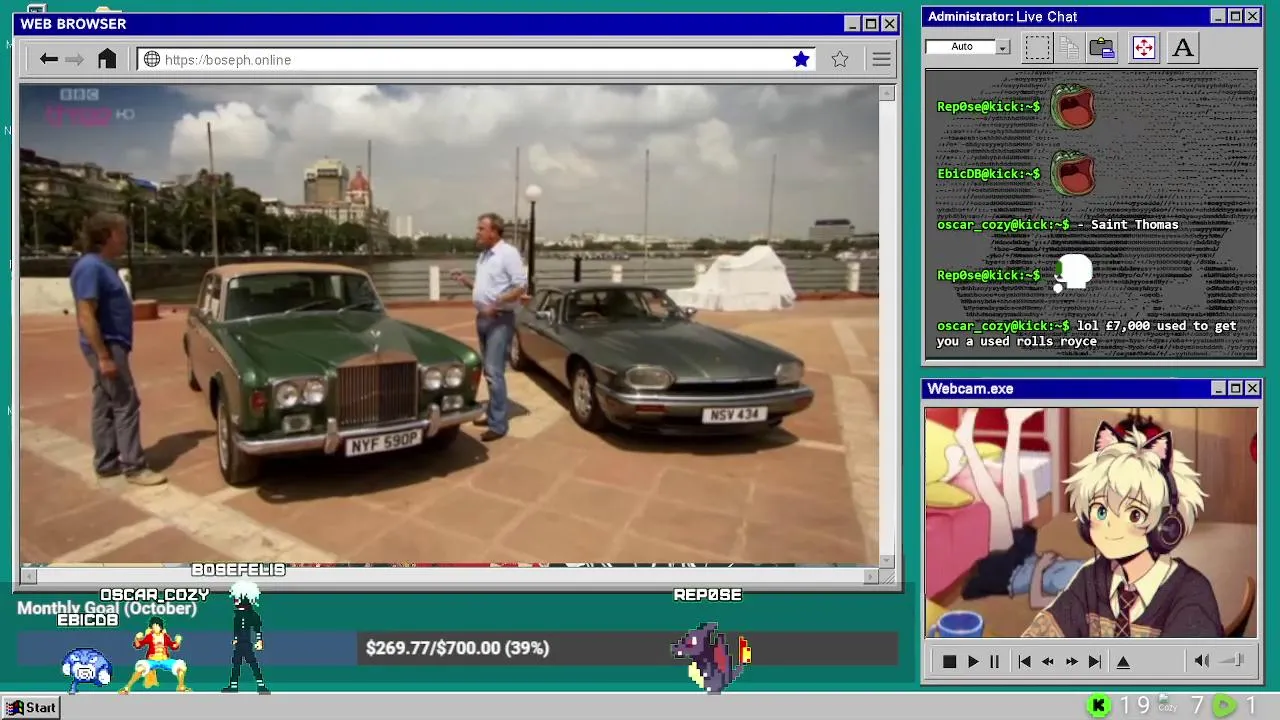This screenshot has width=1280, height=720.
Task: Open the Font 'A' settings icon
Action: [1183, 47]
